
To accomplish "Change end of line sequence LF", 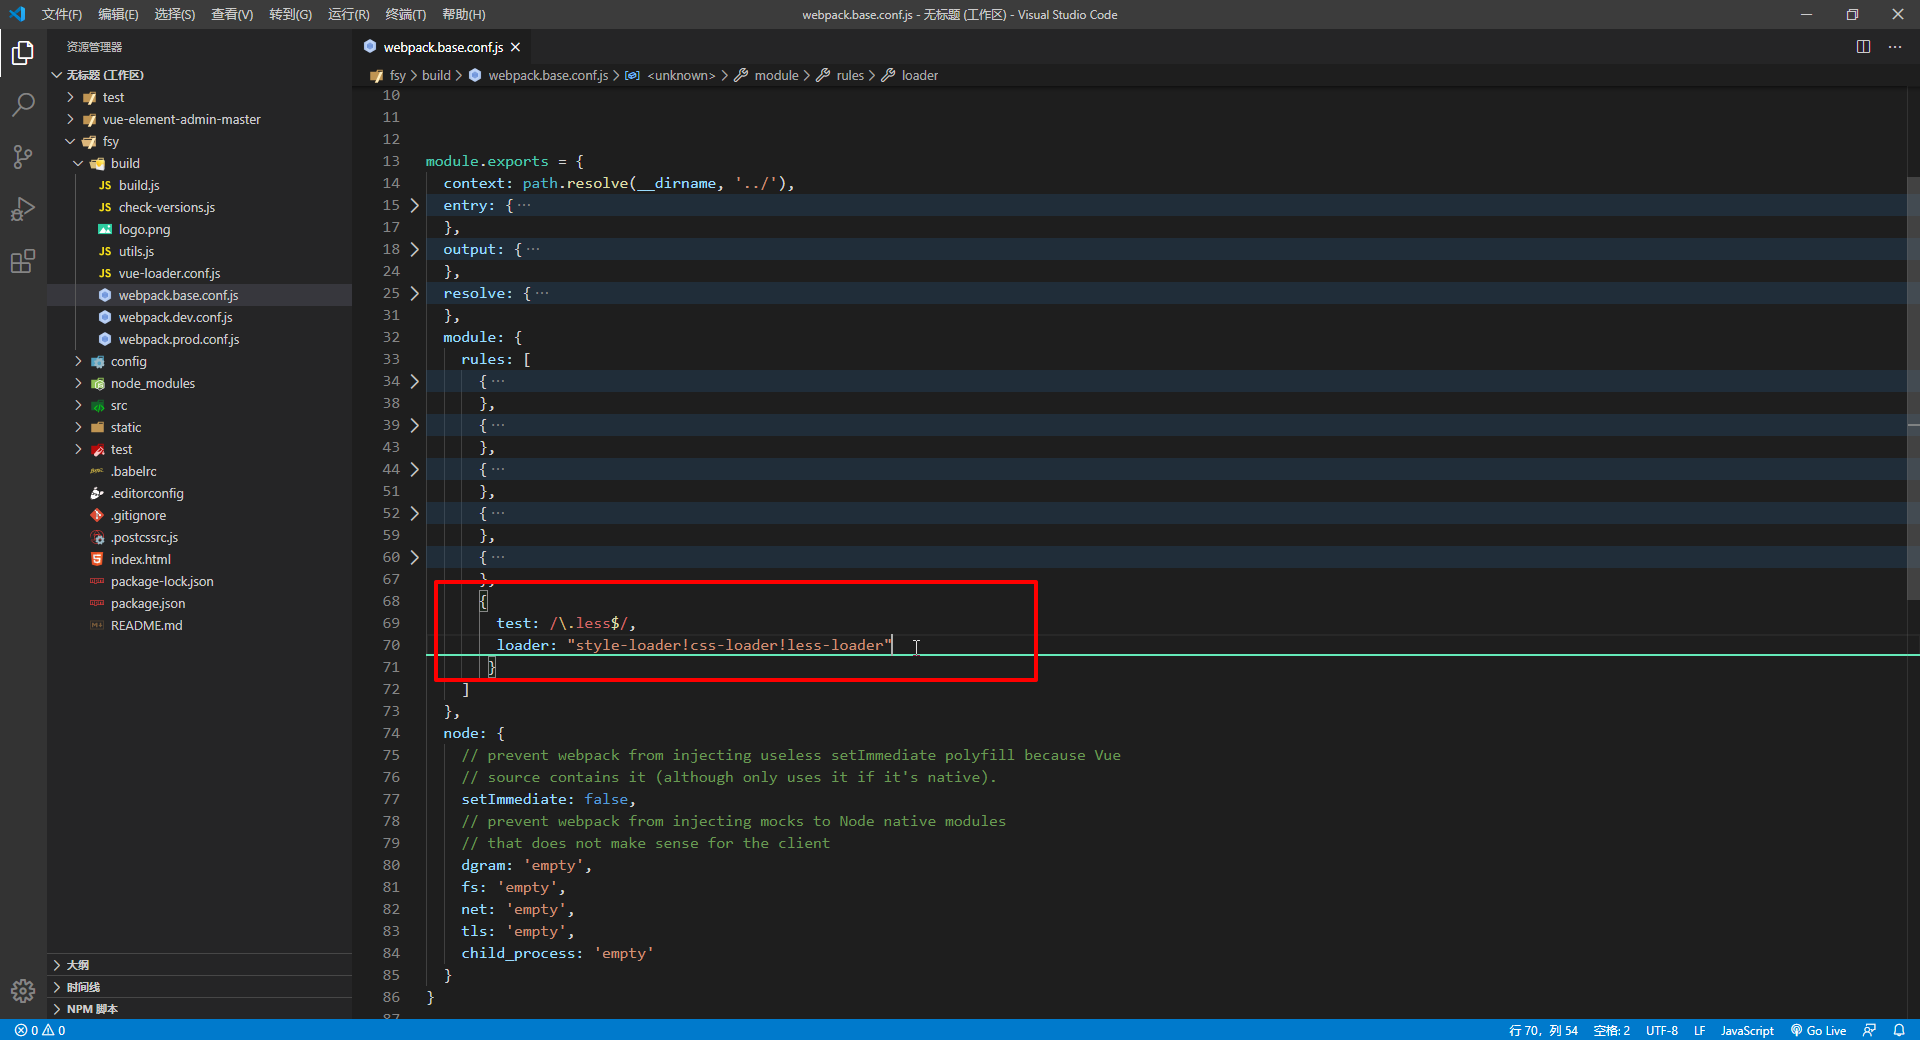I will pos(1699,1030).
